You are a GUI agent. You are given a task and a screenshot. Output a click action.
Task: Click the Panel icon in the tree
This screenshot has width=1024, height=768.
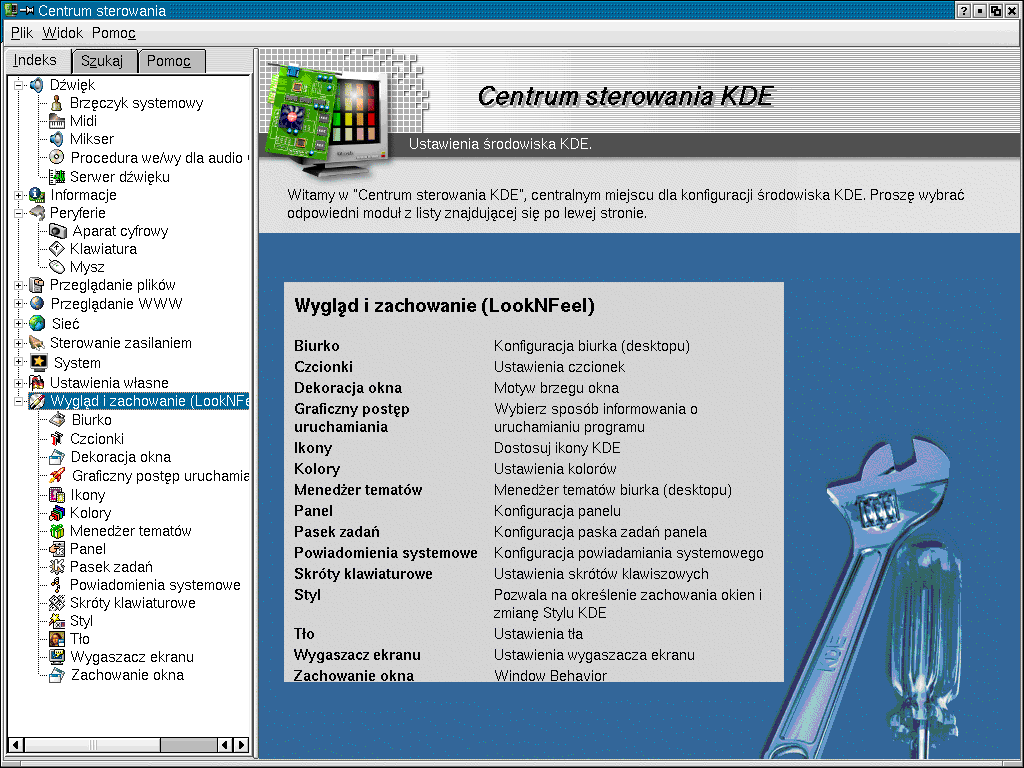(57, 549)
